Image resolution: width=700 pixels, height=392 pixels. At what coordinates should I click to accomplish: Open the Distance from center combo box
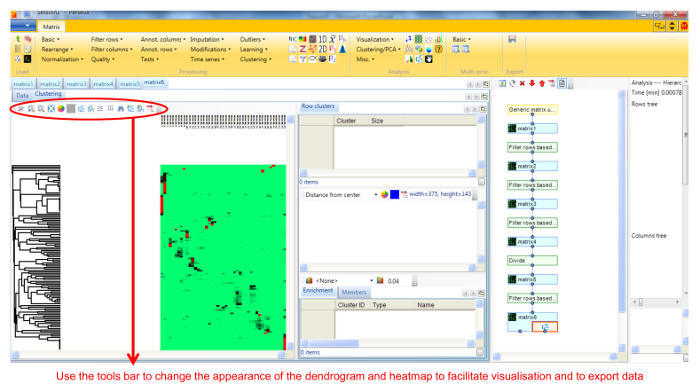pos(341,195)
